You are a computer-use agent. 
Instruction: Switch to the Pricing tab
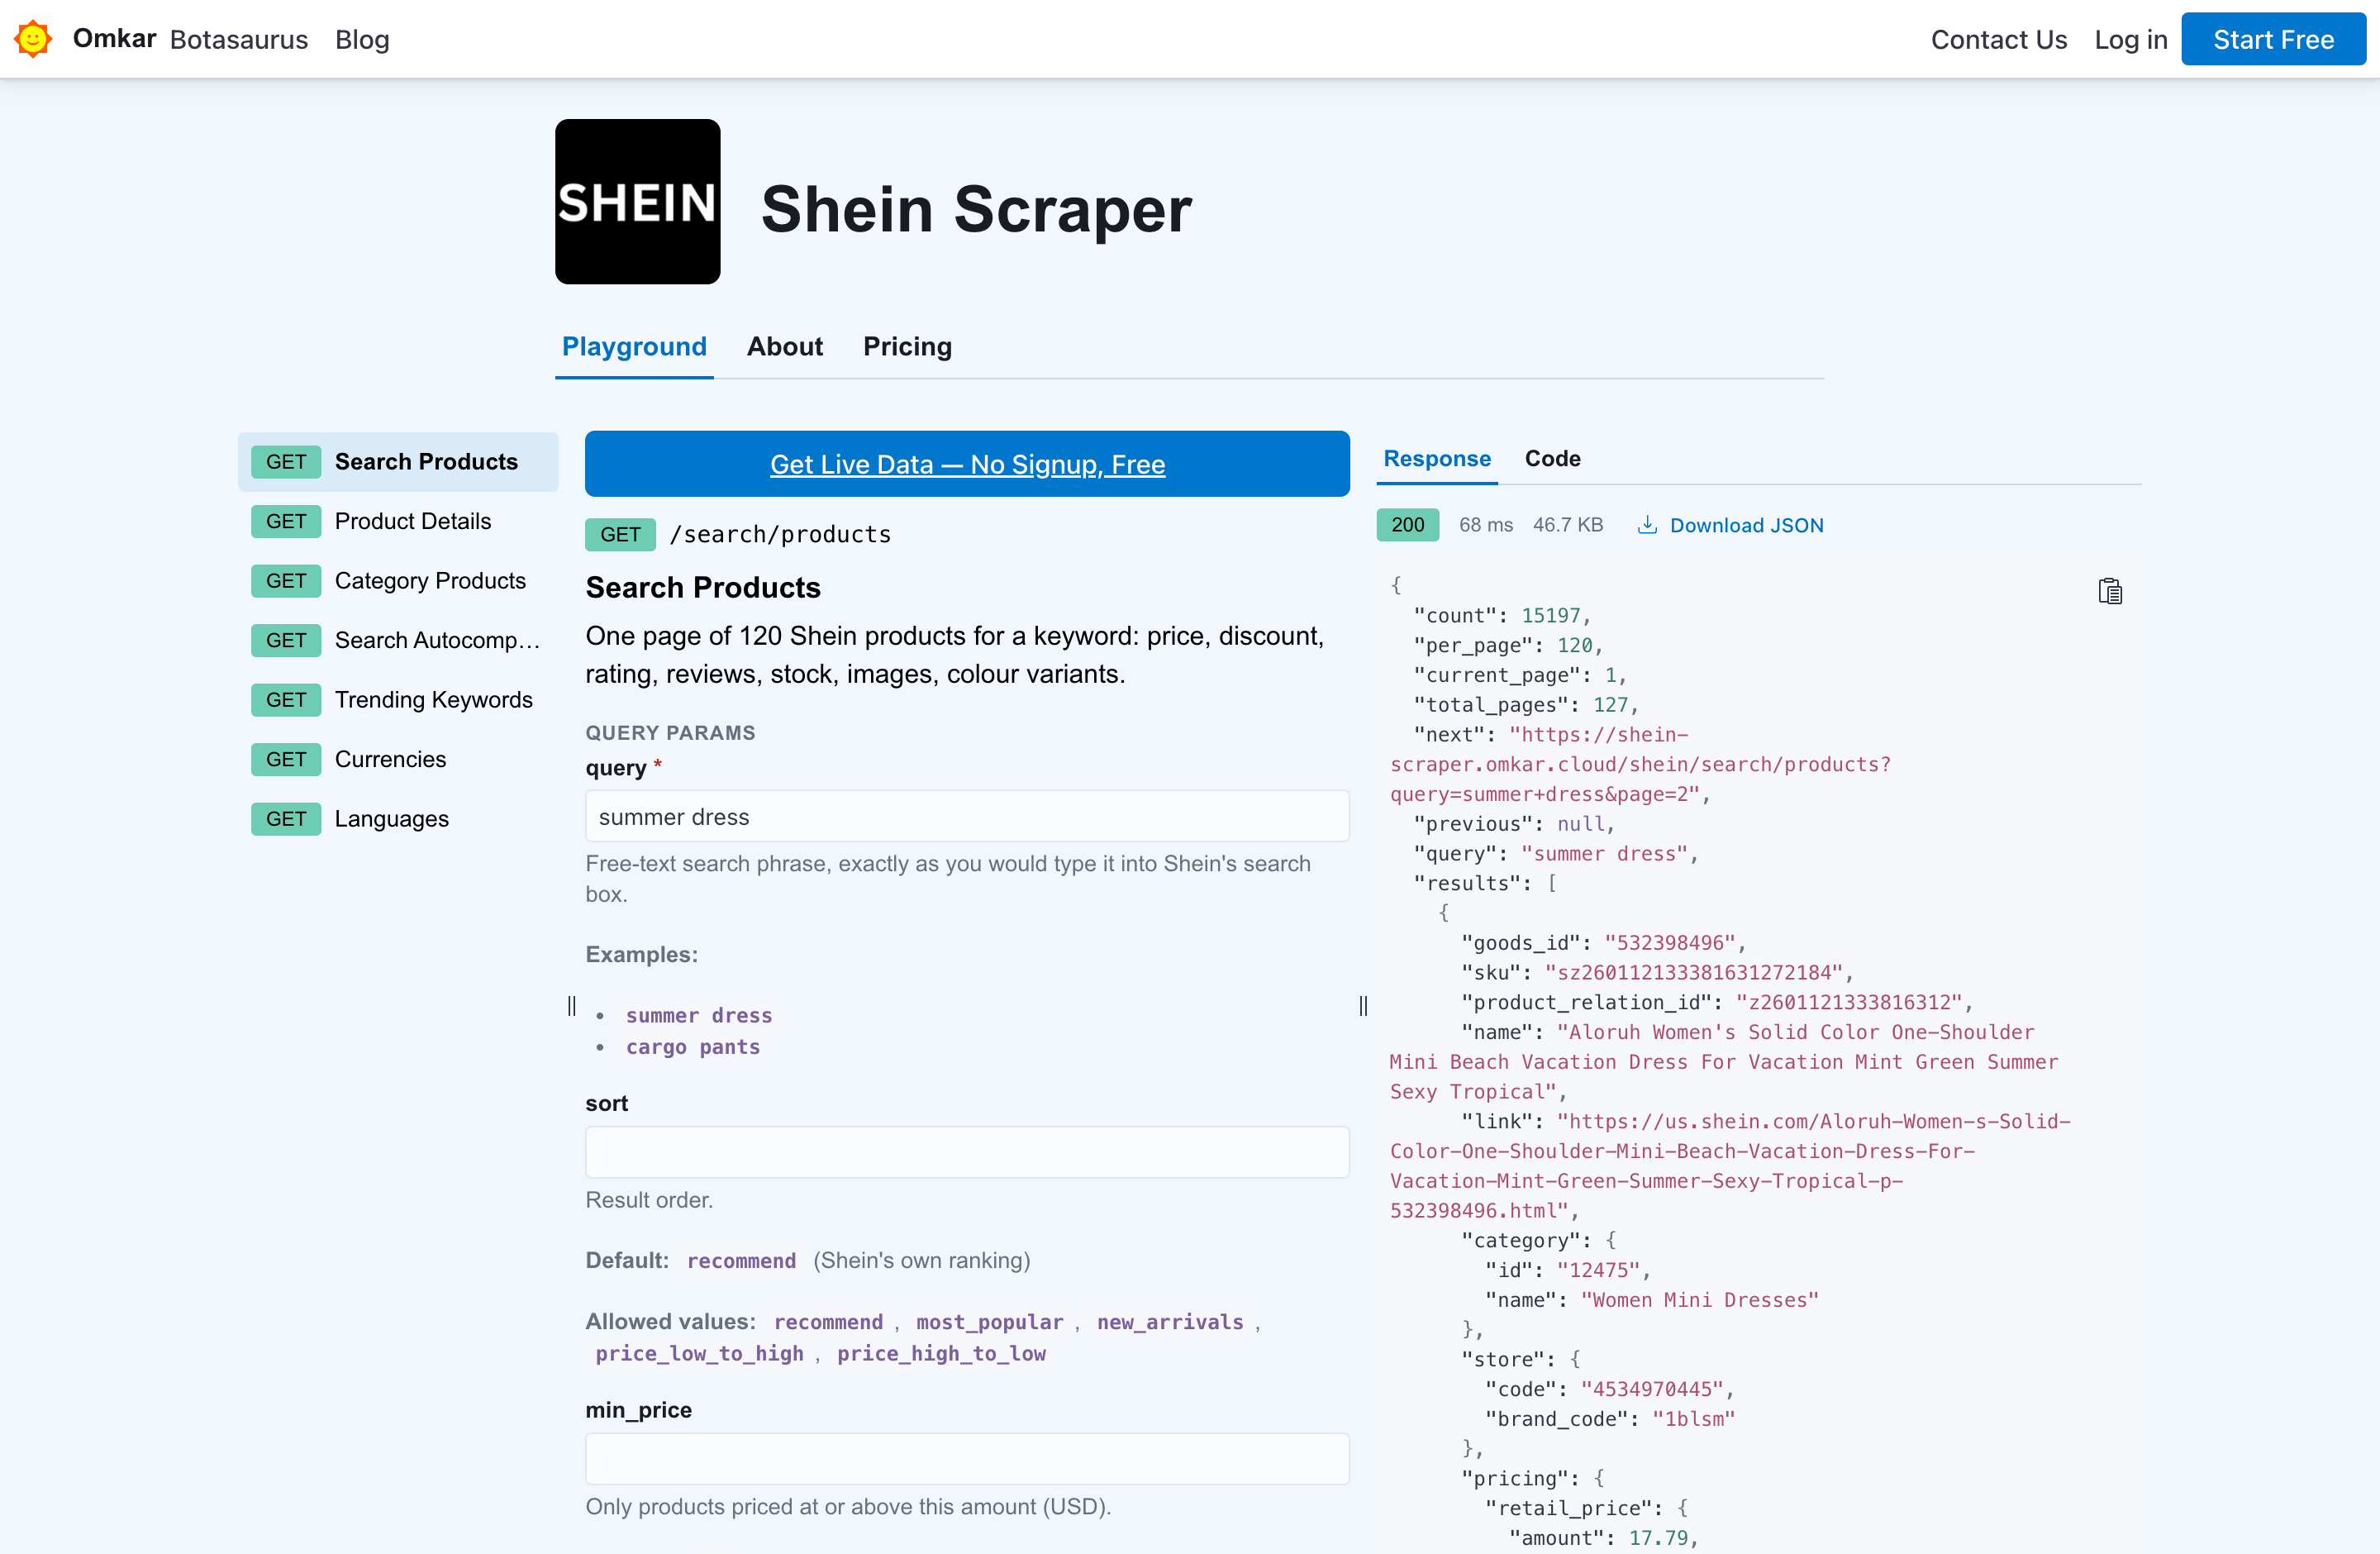[x=907, y=347]
